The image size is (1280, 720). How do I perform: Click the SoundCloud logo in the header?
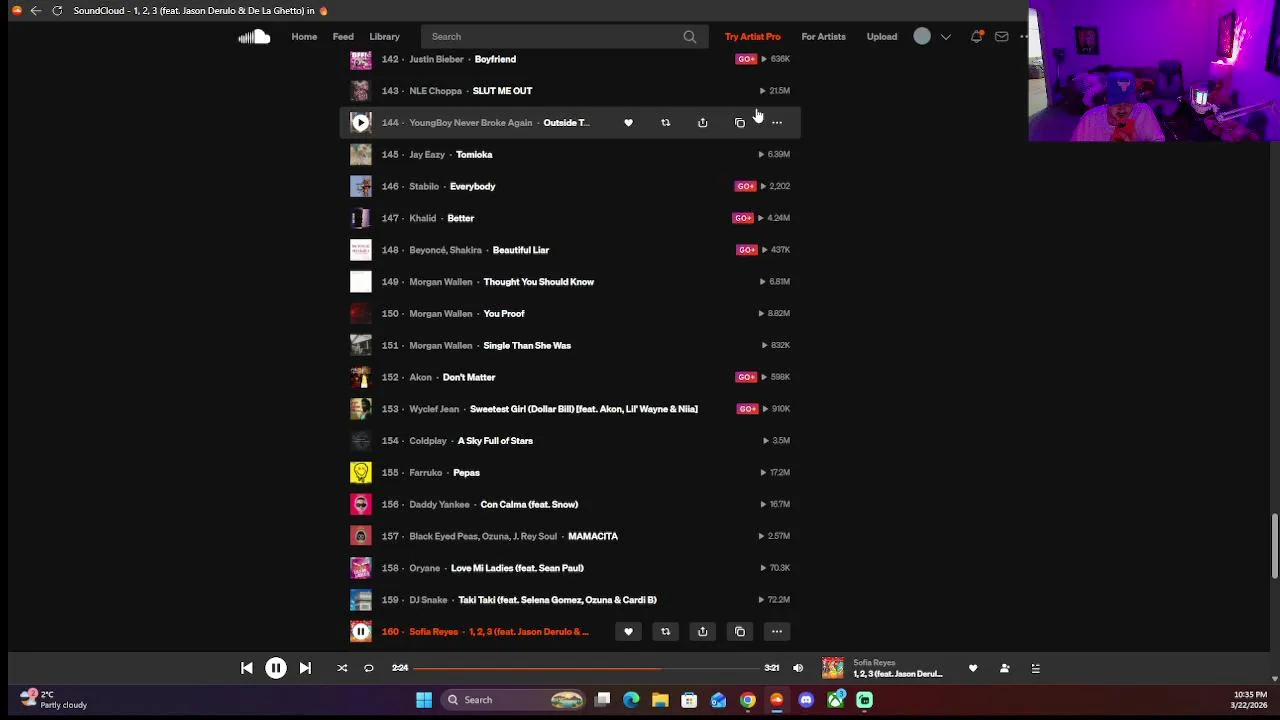pyautogui.click(x=254, y=37)
